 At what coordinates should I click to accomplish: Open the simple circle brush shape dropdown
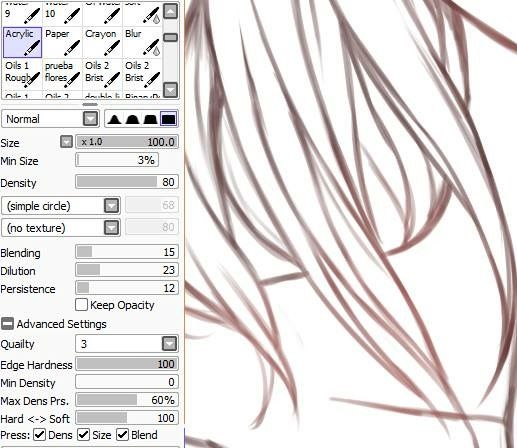pos(61,206)
